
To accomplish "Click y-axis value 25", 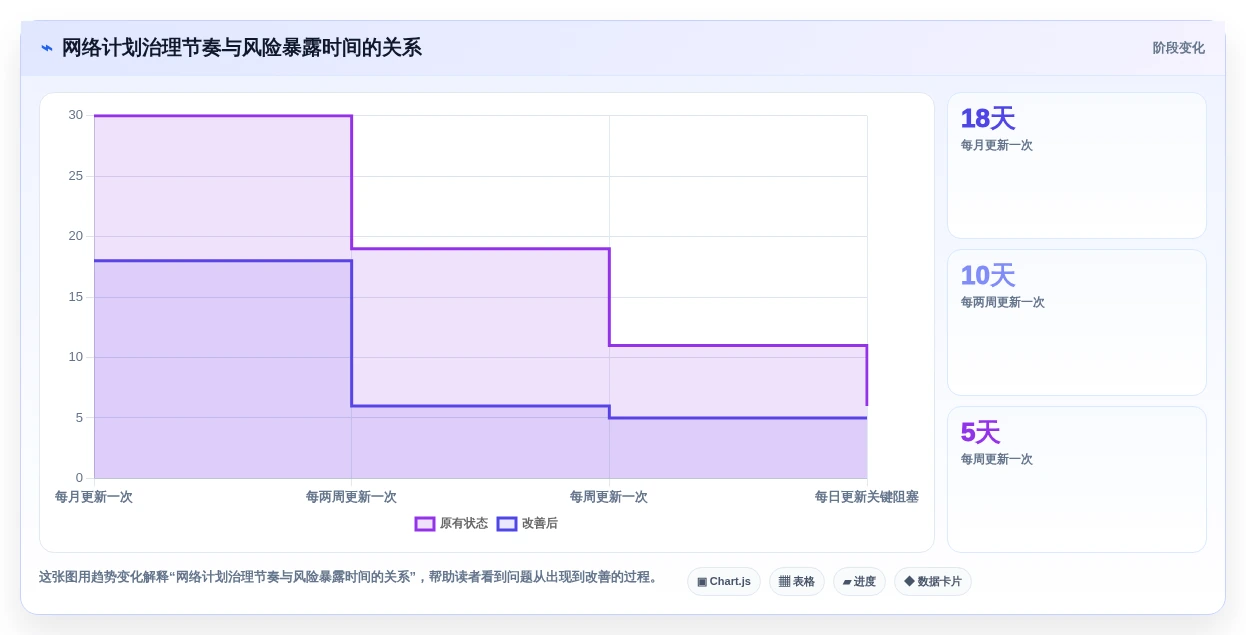I will point(76,176).
